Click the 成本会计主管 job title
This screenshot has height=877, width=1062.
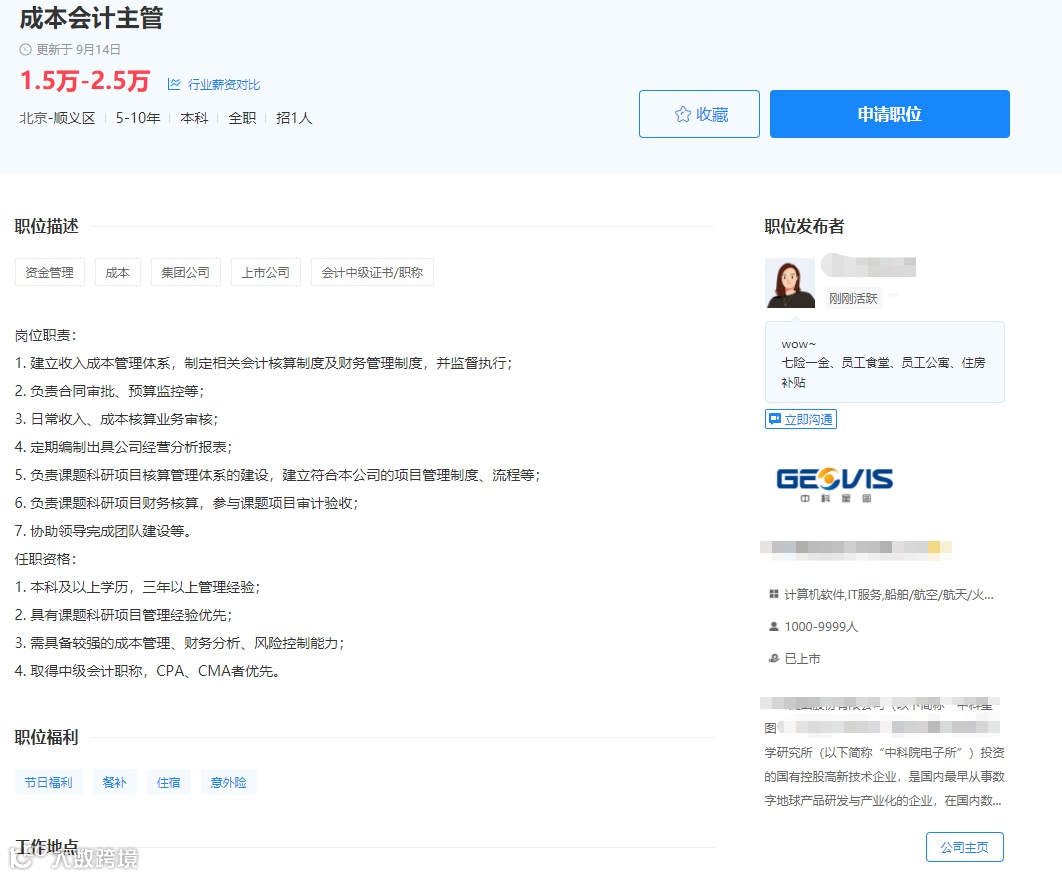91,18
